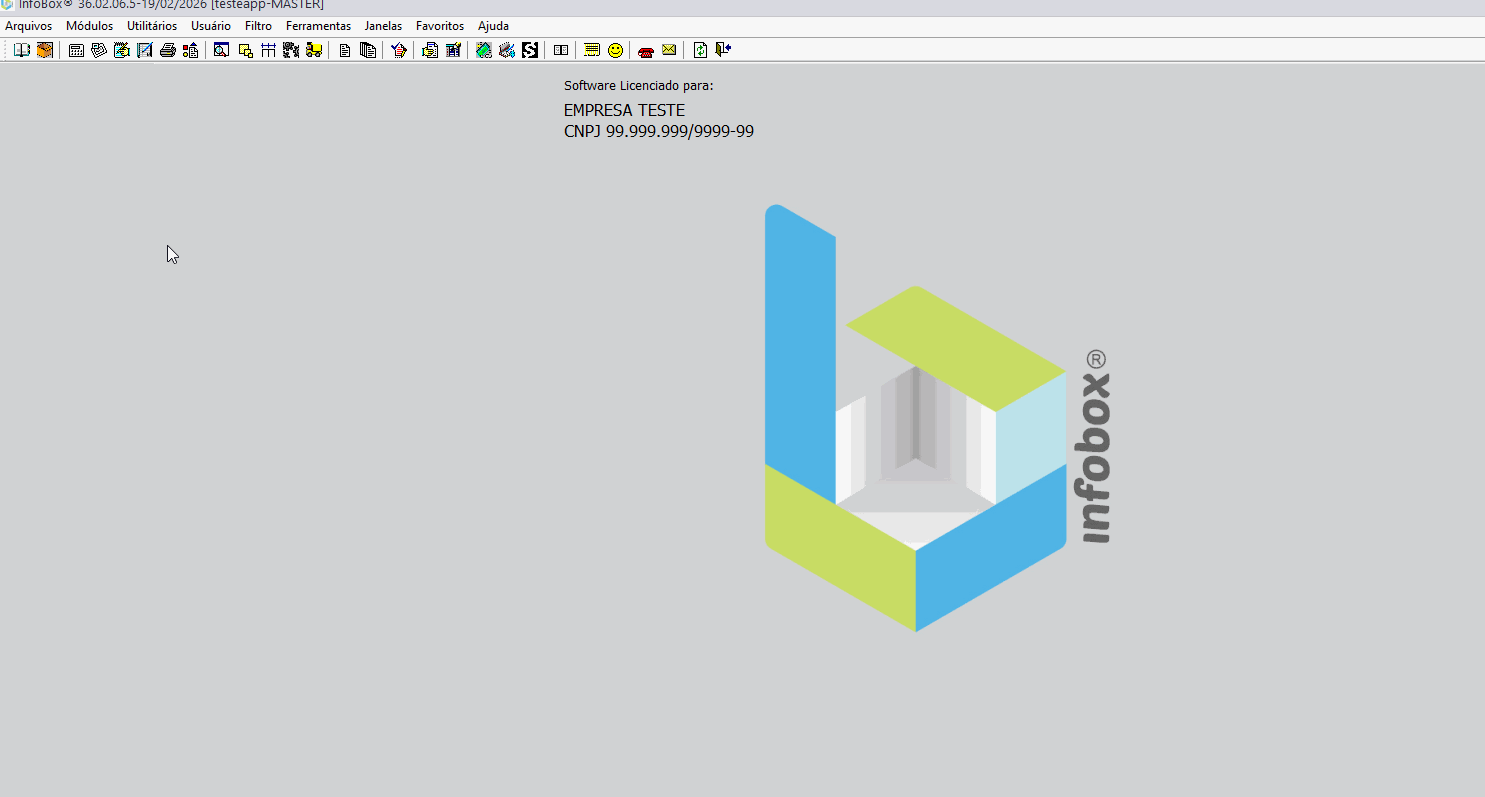Click the orange box icon in toolbar
Viewport: 1485px width, 797px height.
pyautogui.click(x=45, y=50)
